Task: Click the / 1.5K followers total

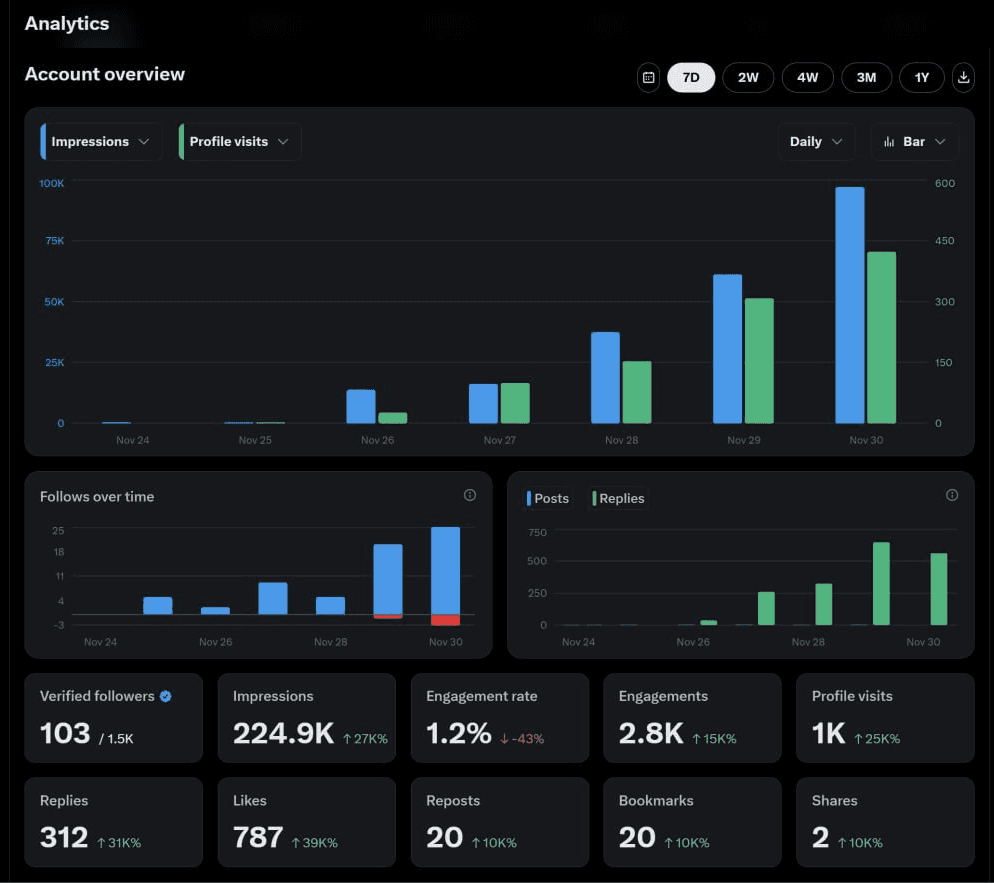Action: [x=116, y=738]
